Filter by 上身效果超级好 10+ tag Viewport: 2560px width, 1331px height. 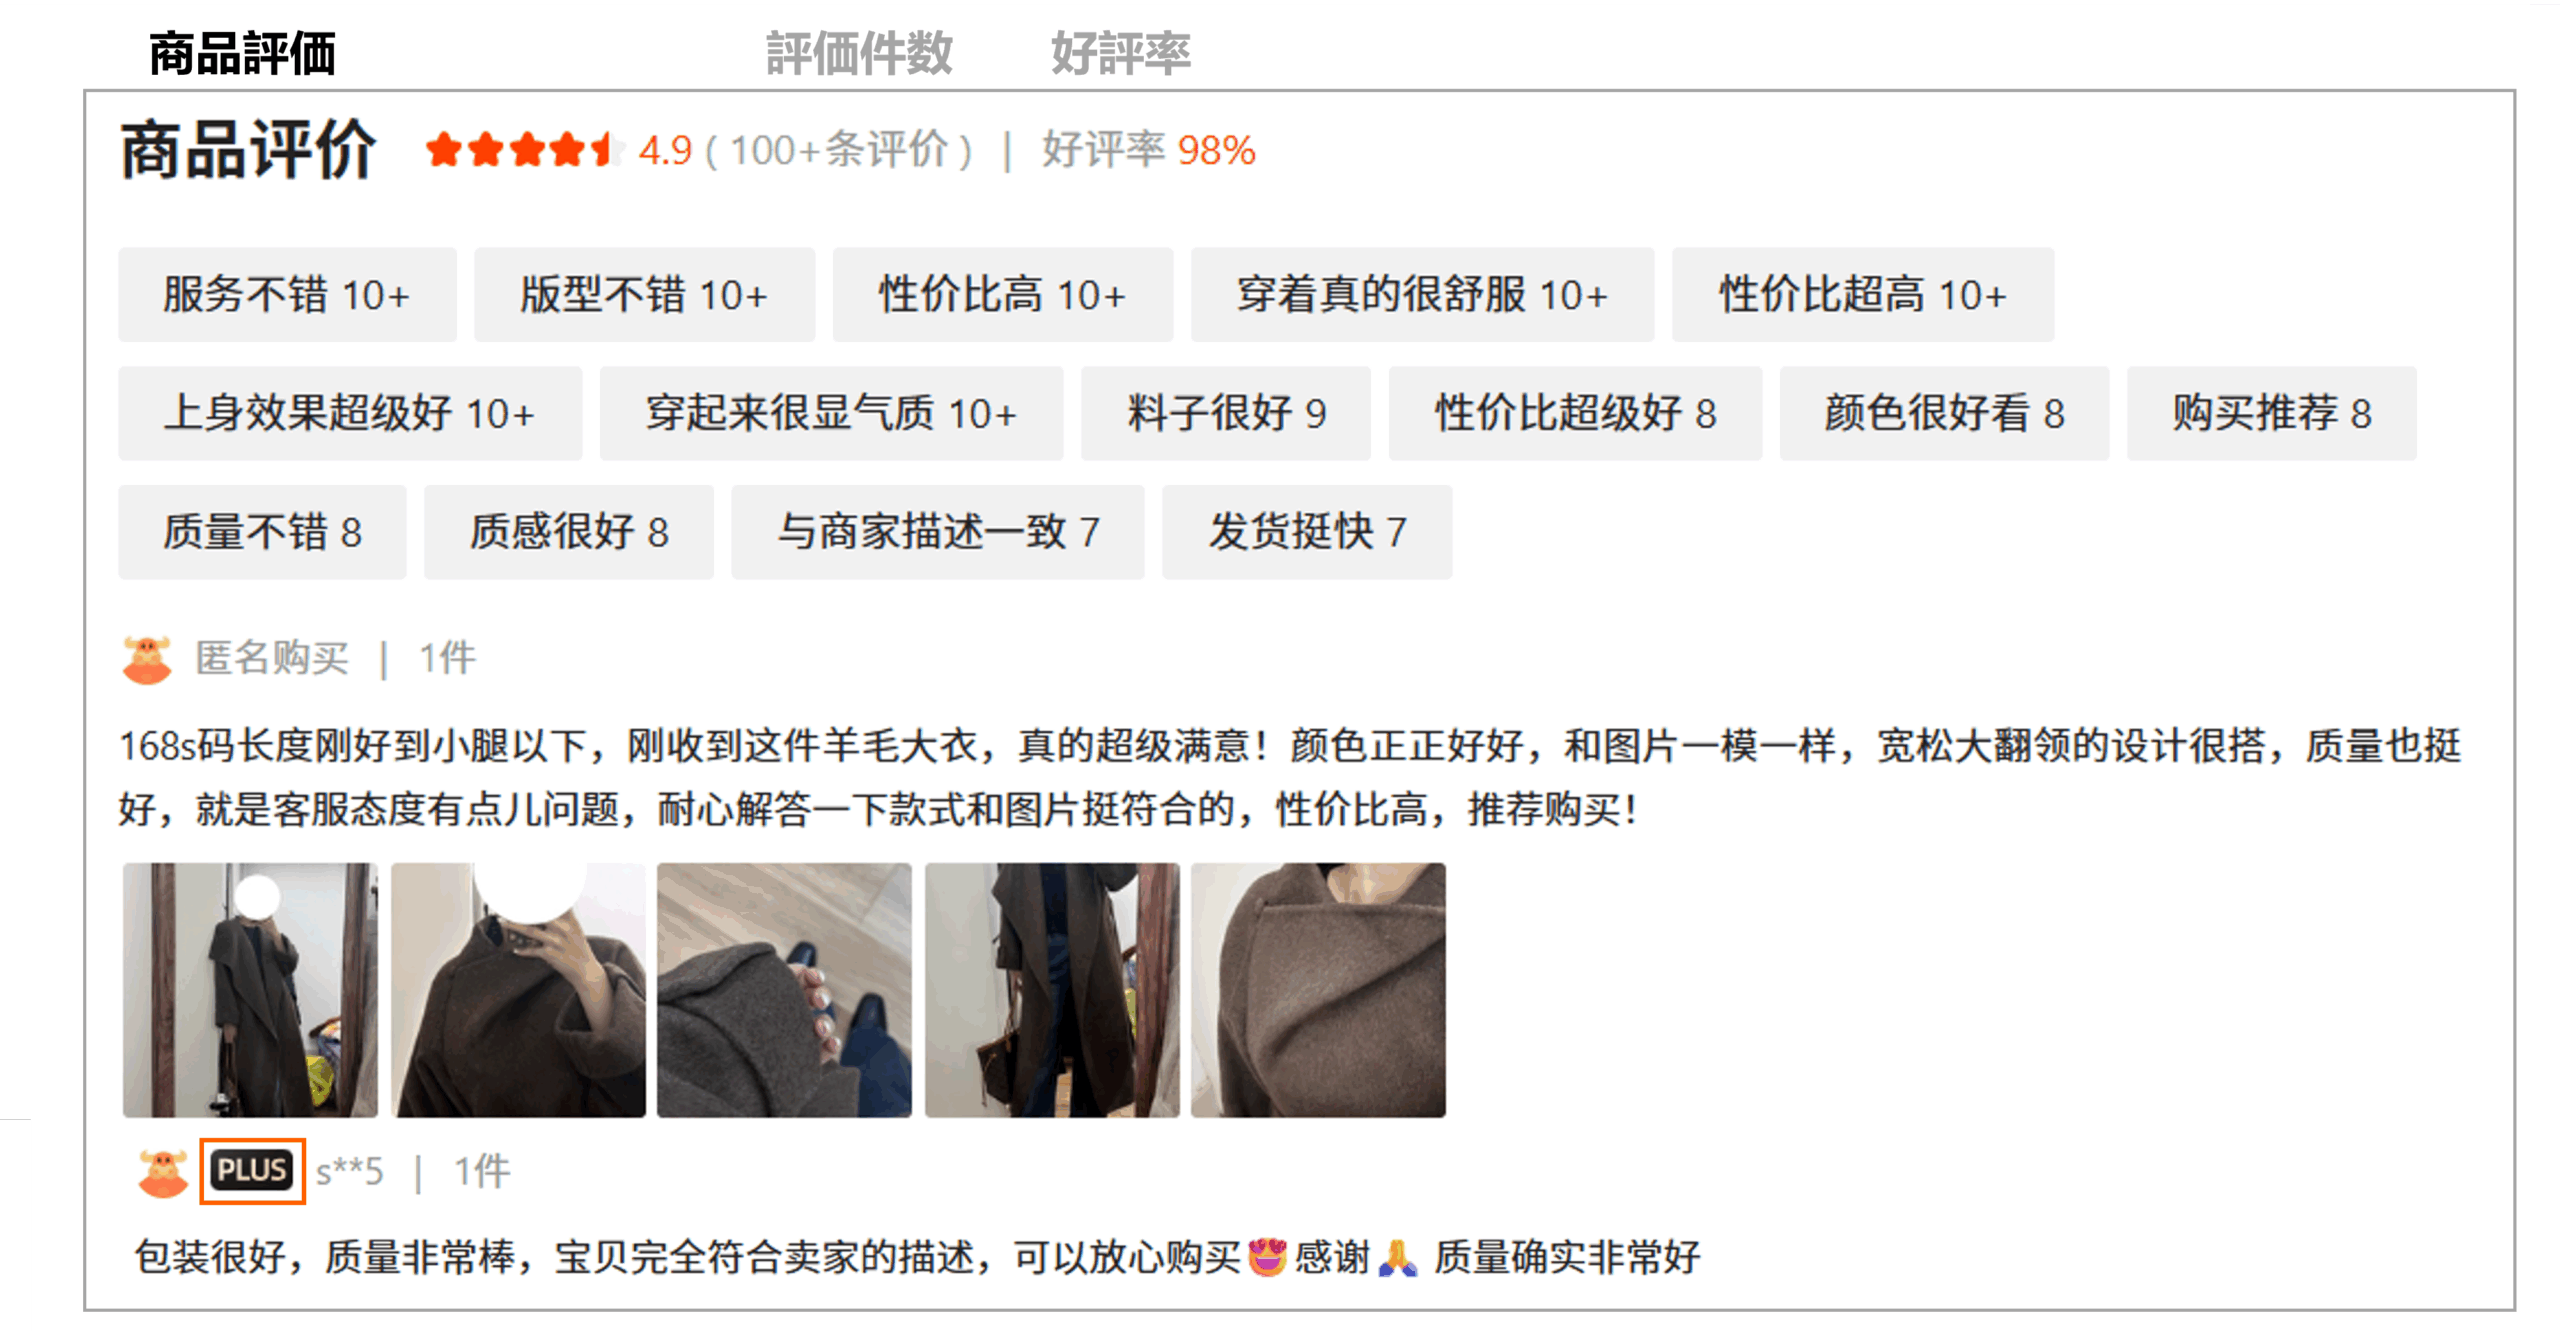(x=350, y=413)
